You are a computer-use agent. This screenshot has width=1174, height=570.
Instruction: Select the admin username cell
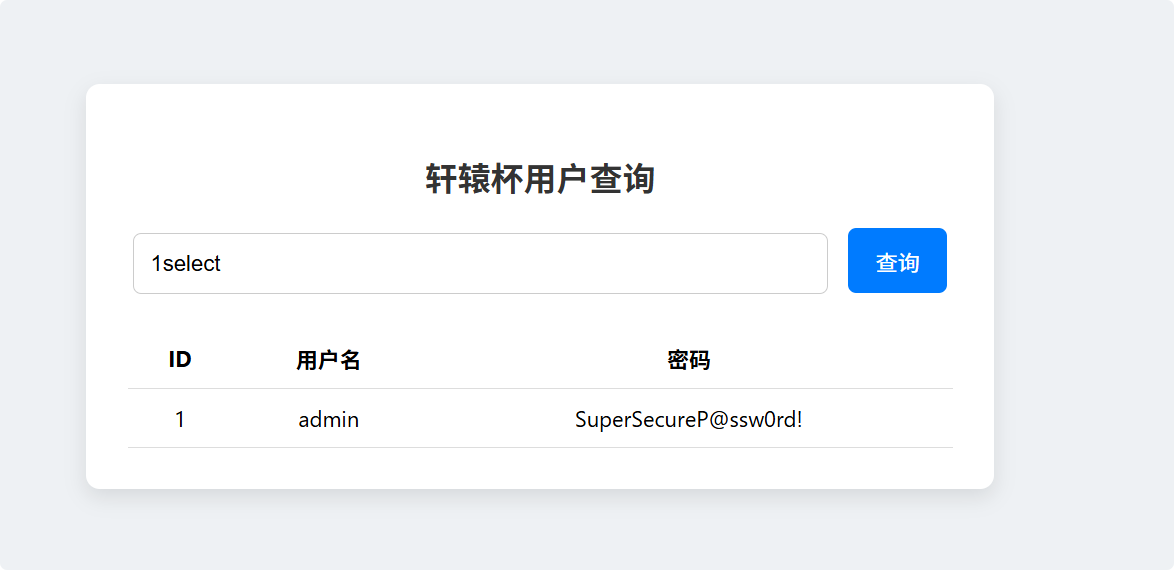329,419
